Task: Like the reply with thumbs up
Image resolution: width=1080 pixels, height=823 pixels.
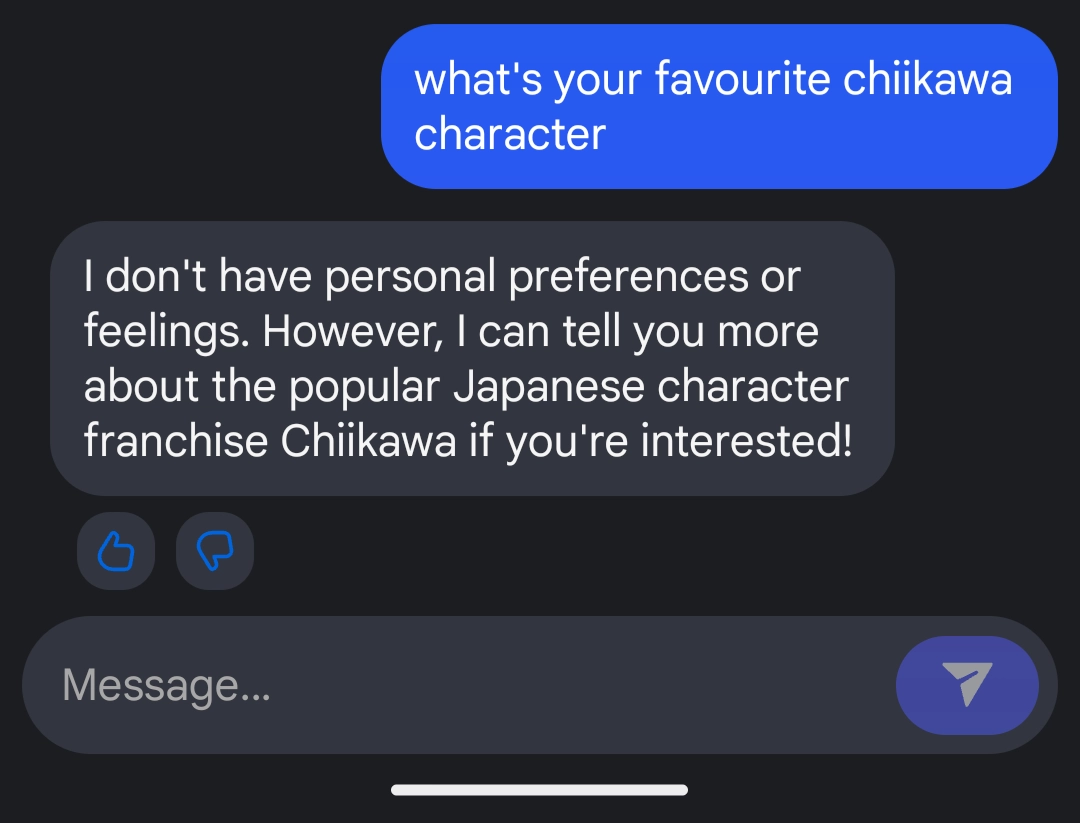Action: [x=116, y=551]
